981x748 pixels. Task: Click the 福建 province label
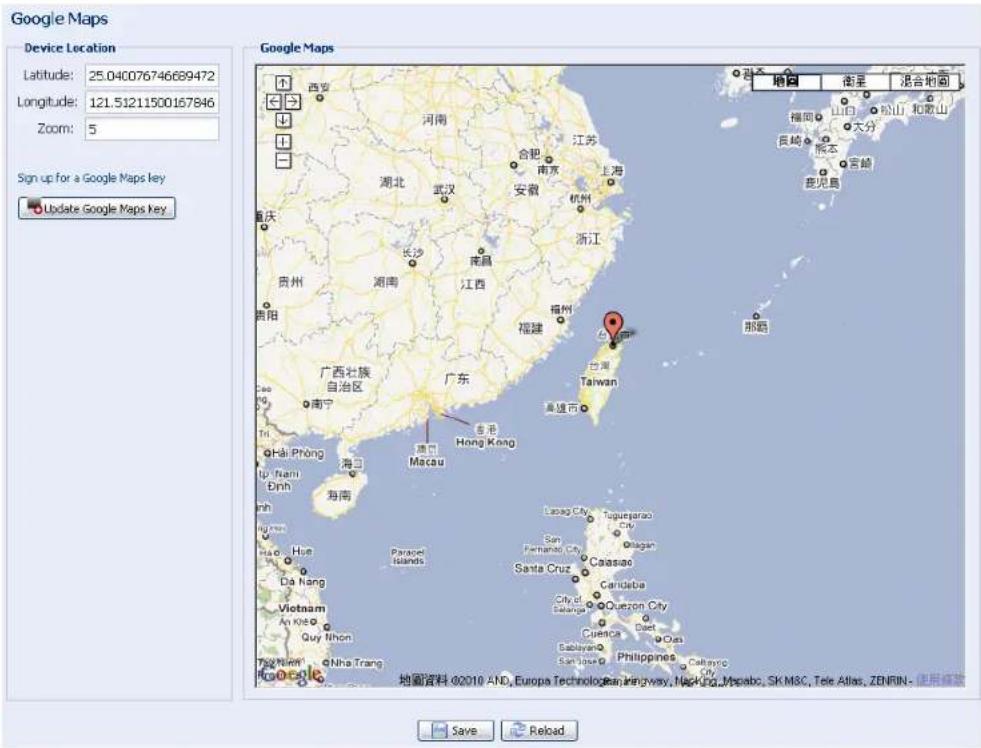click(531, 328)
